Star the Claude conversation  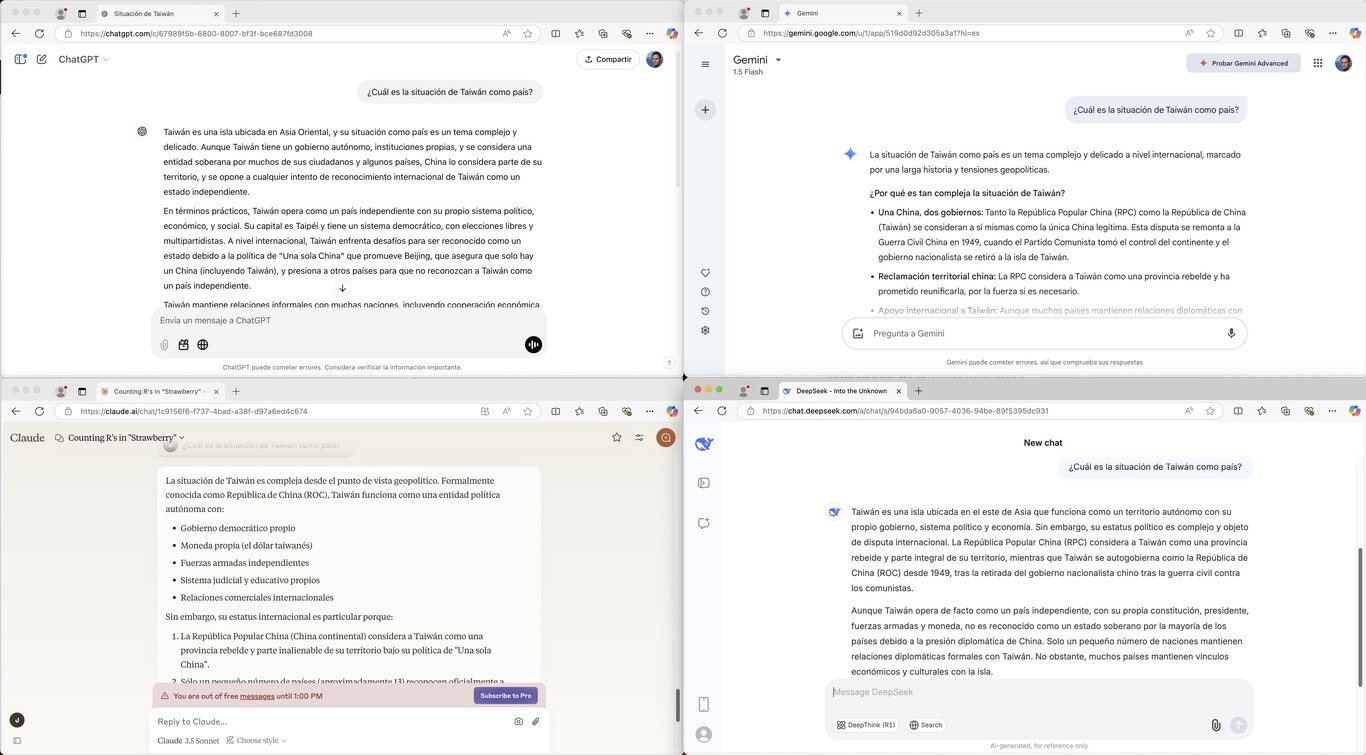coord(616,437)
